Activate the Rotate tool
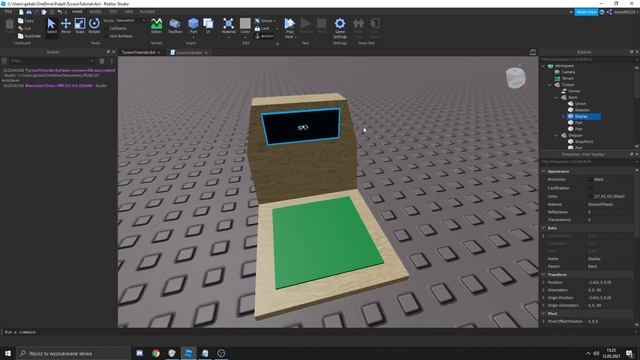The height and width of the screenshot is (360, 640). pyautogui.click(x=94, y=26)
